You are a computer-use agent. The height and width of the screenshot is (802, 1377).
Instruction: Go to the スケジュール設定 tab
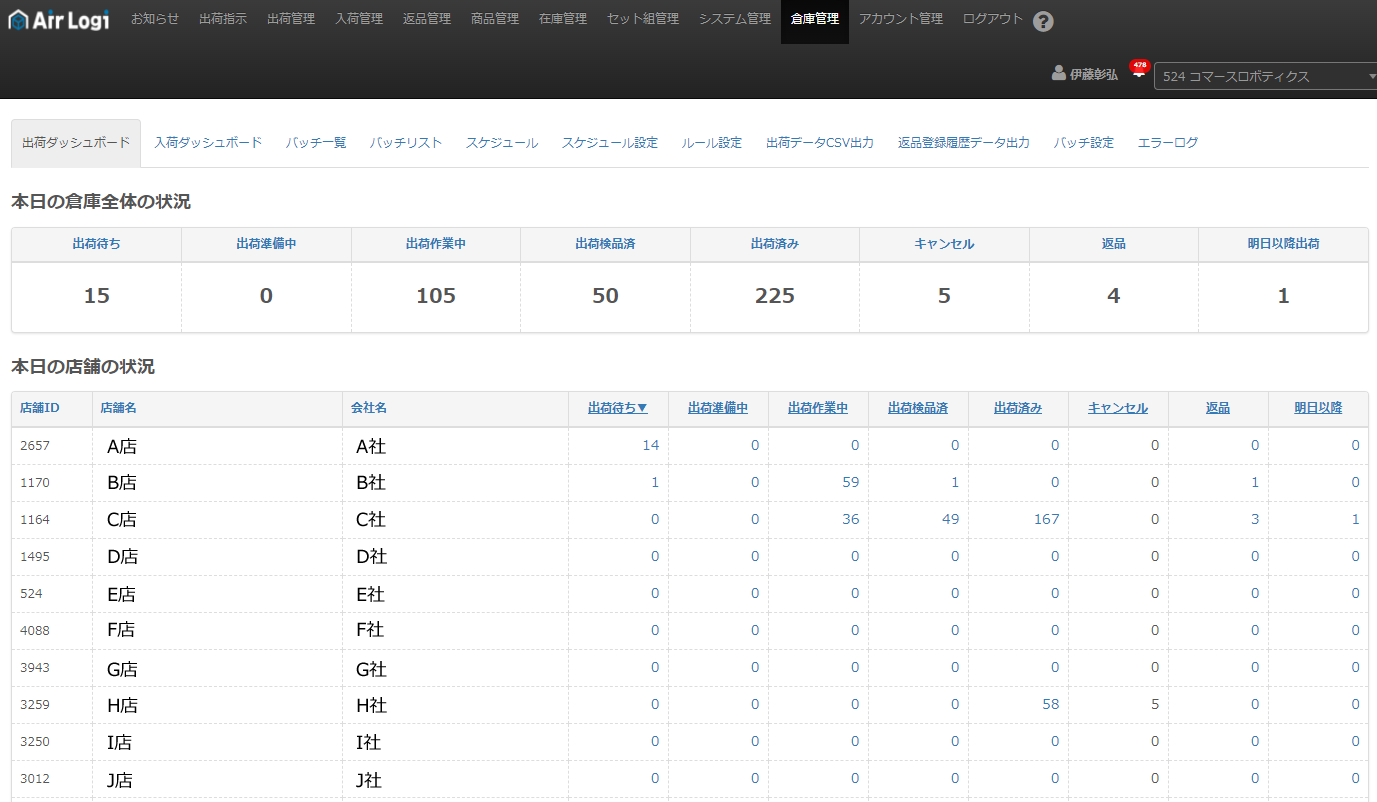coord(610,143)
